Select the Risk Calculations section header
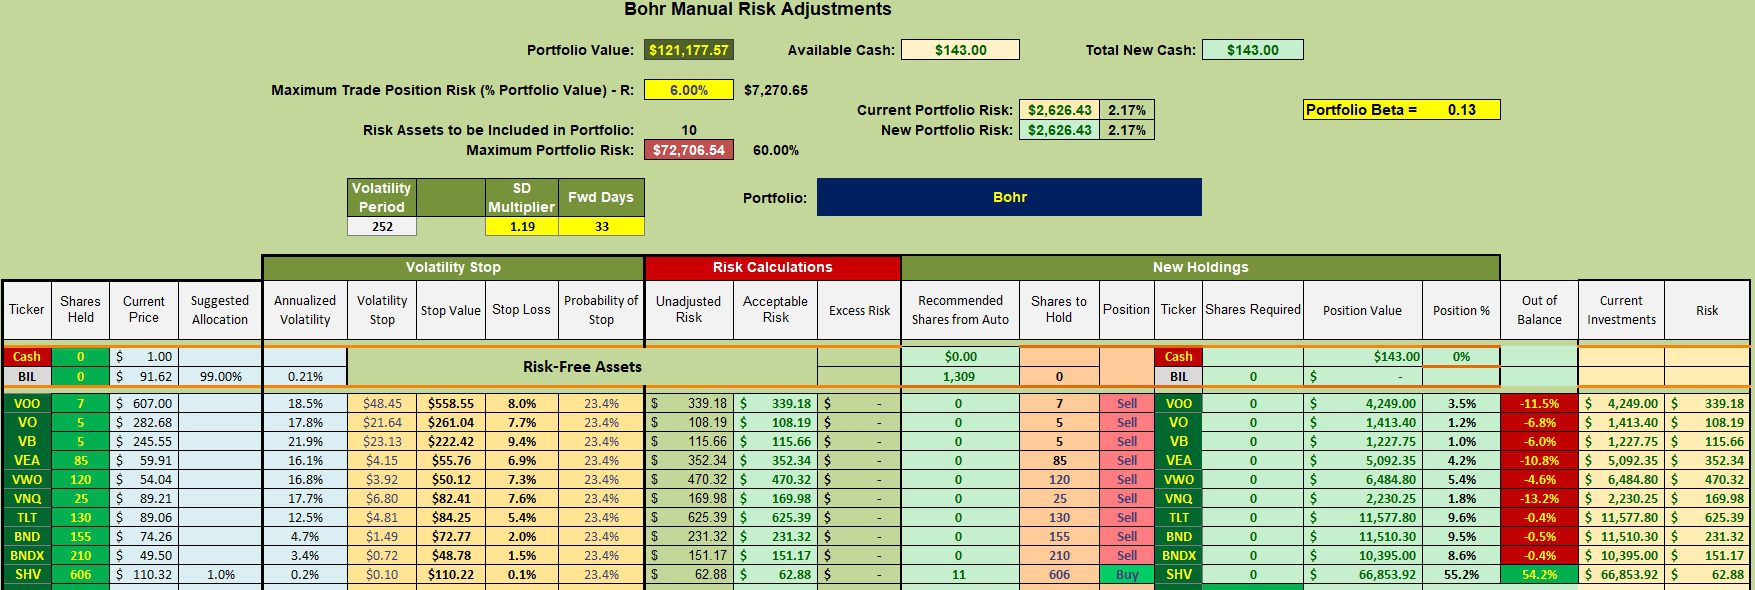 coord(773,267)
